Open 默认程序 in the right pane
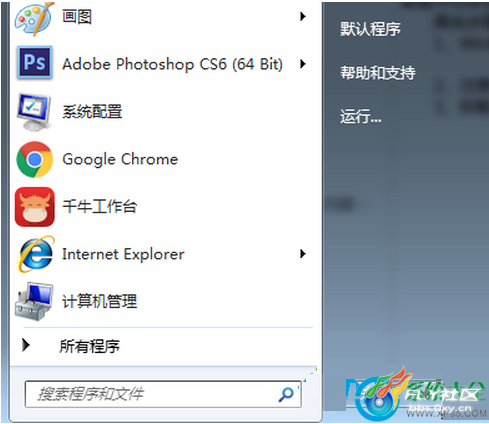 coord(370,29)
